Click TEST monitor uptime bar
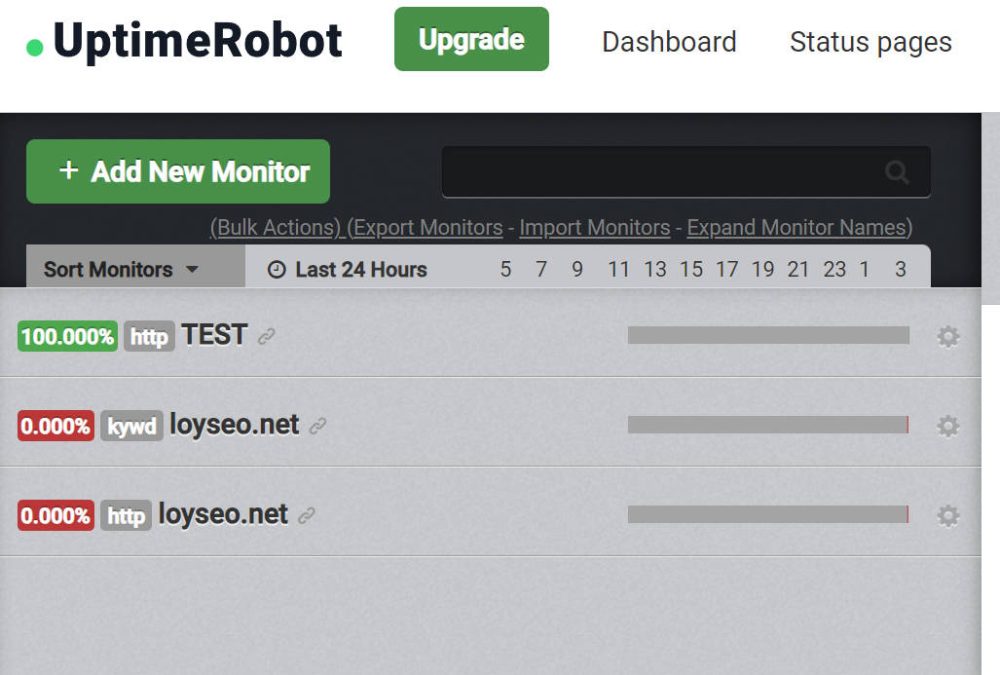 tap(768, 335)
